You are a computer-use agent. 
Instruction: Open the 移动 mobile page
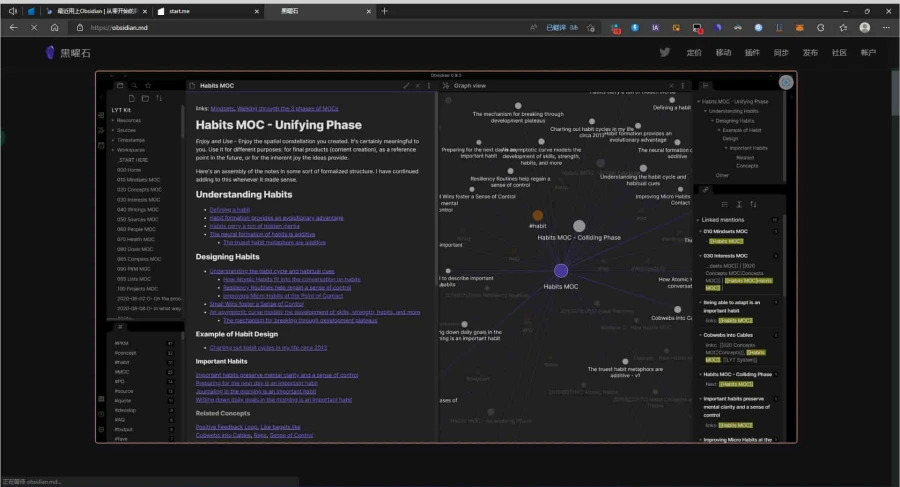723,52
